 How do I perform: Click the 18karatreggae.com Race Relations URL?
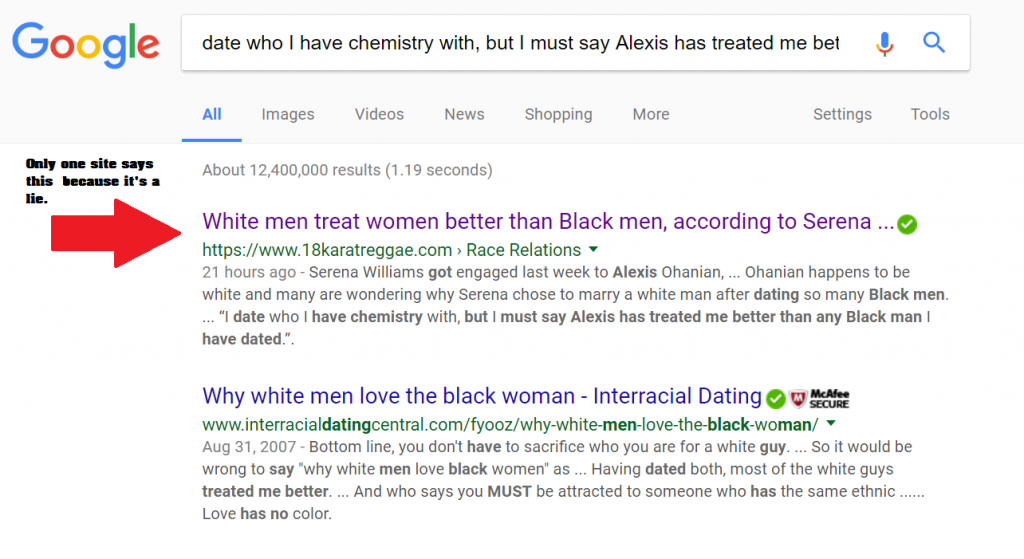tap(391, 250)
